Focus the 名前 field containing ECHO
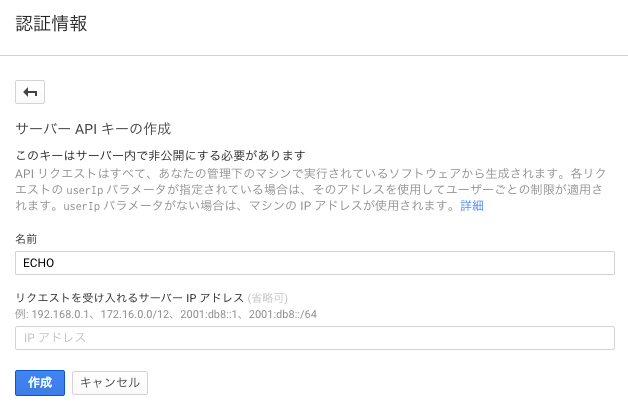The width and height of the screenshot is (628, 405). tap(315, 263)
